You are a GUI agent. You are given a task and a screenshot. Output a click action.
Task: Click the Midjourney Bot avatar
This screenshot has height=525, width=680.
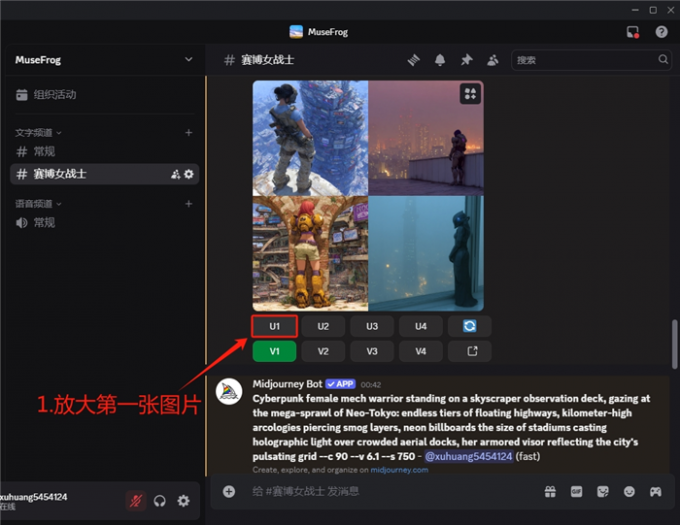click(229, 391)
